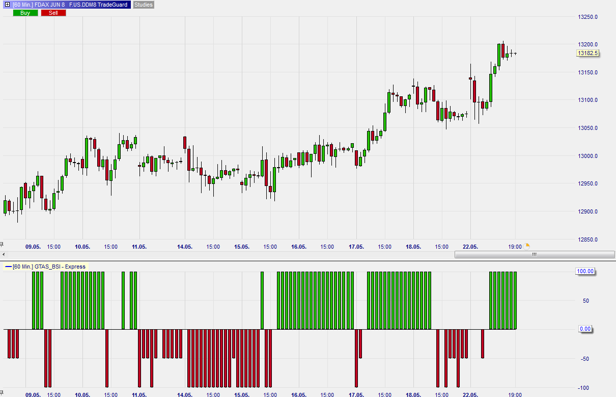Click the 12850.0 price axis label

tap(588, 239)
